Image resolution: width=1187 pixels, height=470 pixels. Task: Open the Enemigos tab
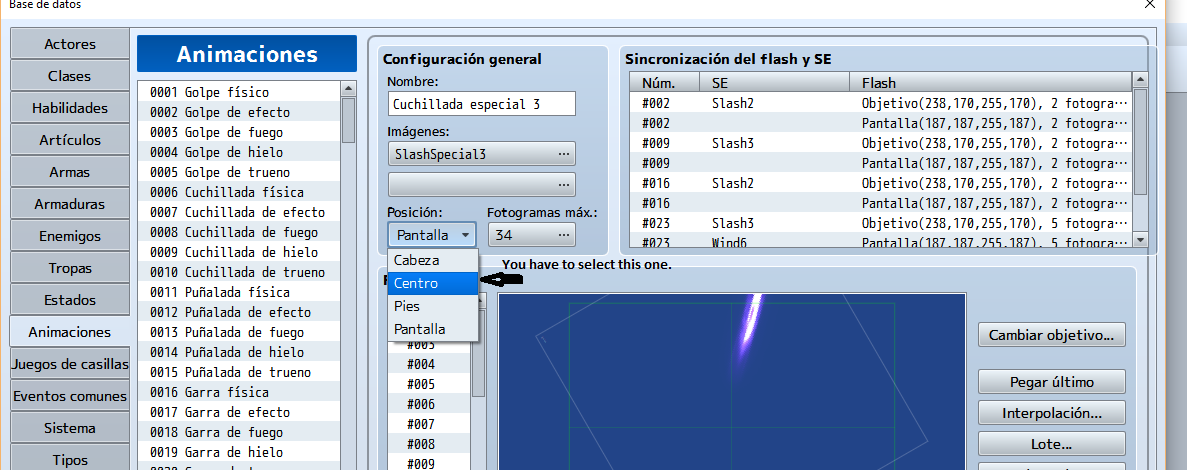[x=70, y=236]
